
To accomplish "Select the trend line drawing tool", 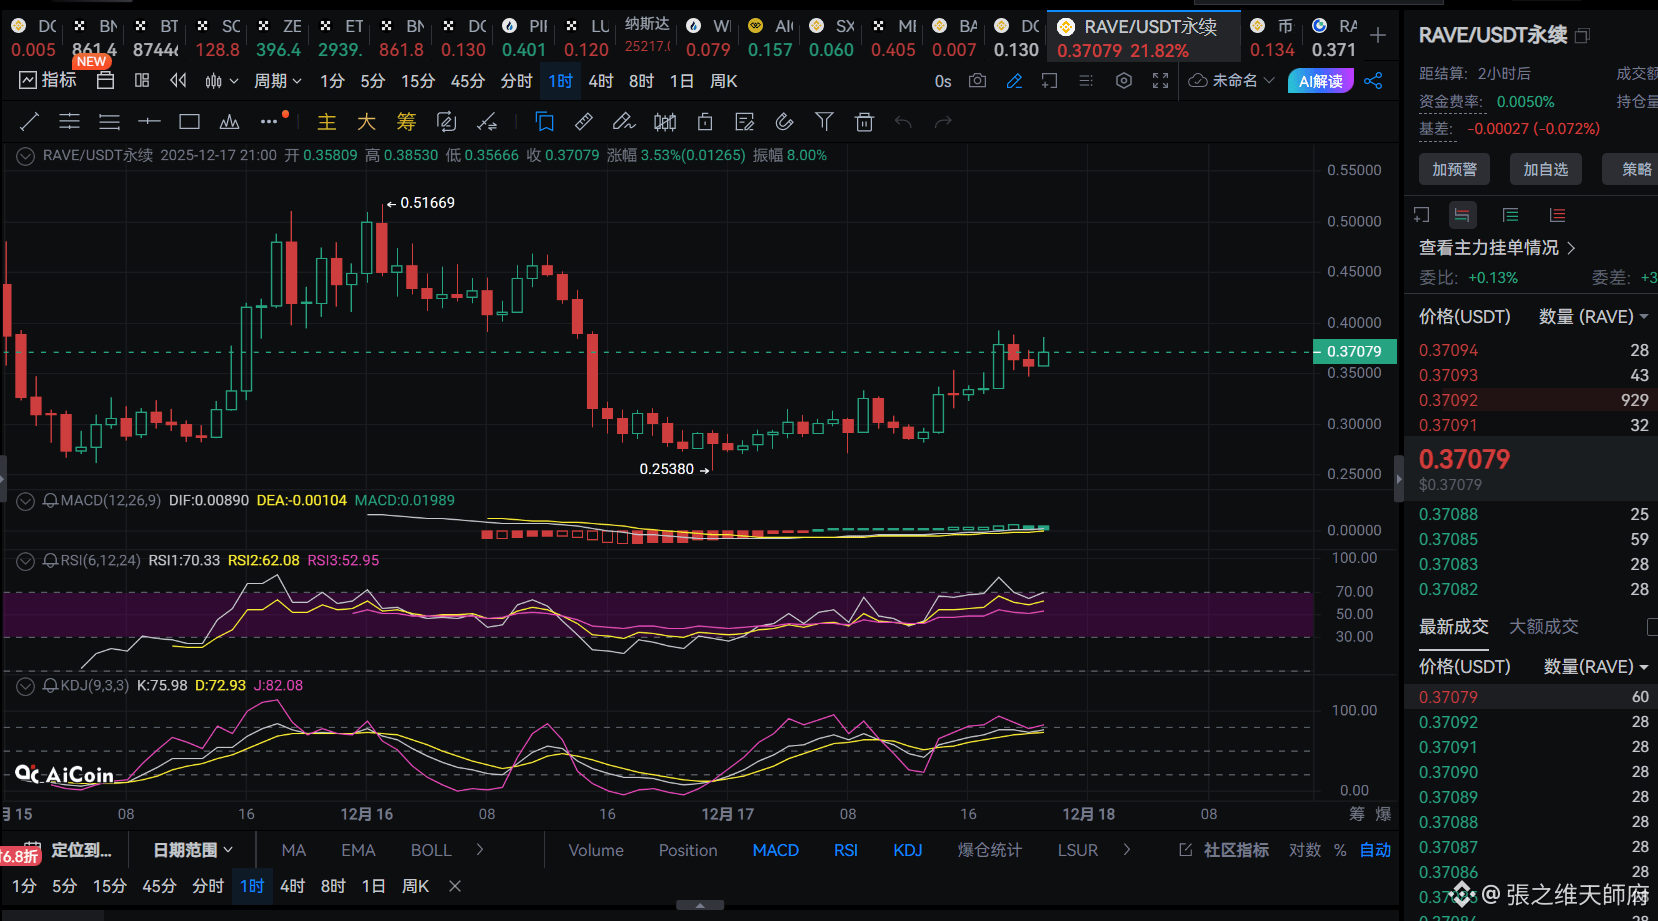I will (x=29, y=122).
